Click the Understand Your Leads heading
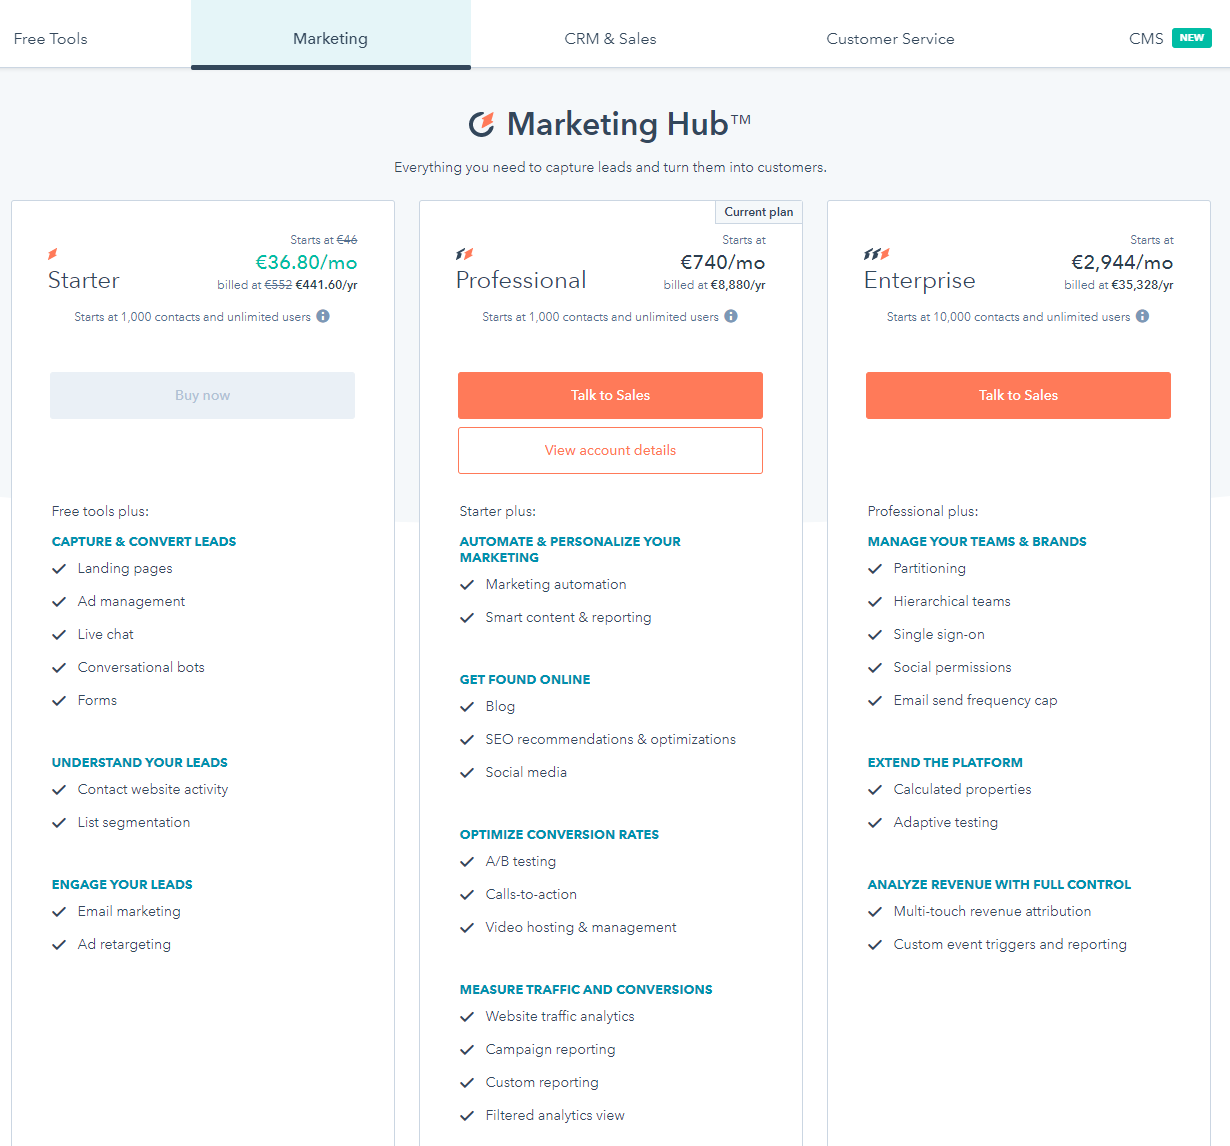Viewport: 1230px width, 1146px height. [140, 762]
